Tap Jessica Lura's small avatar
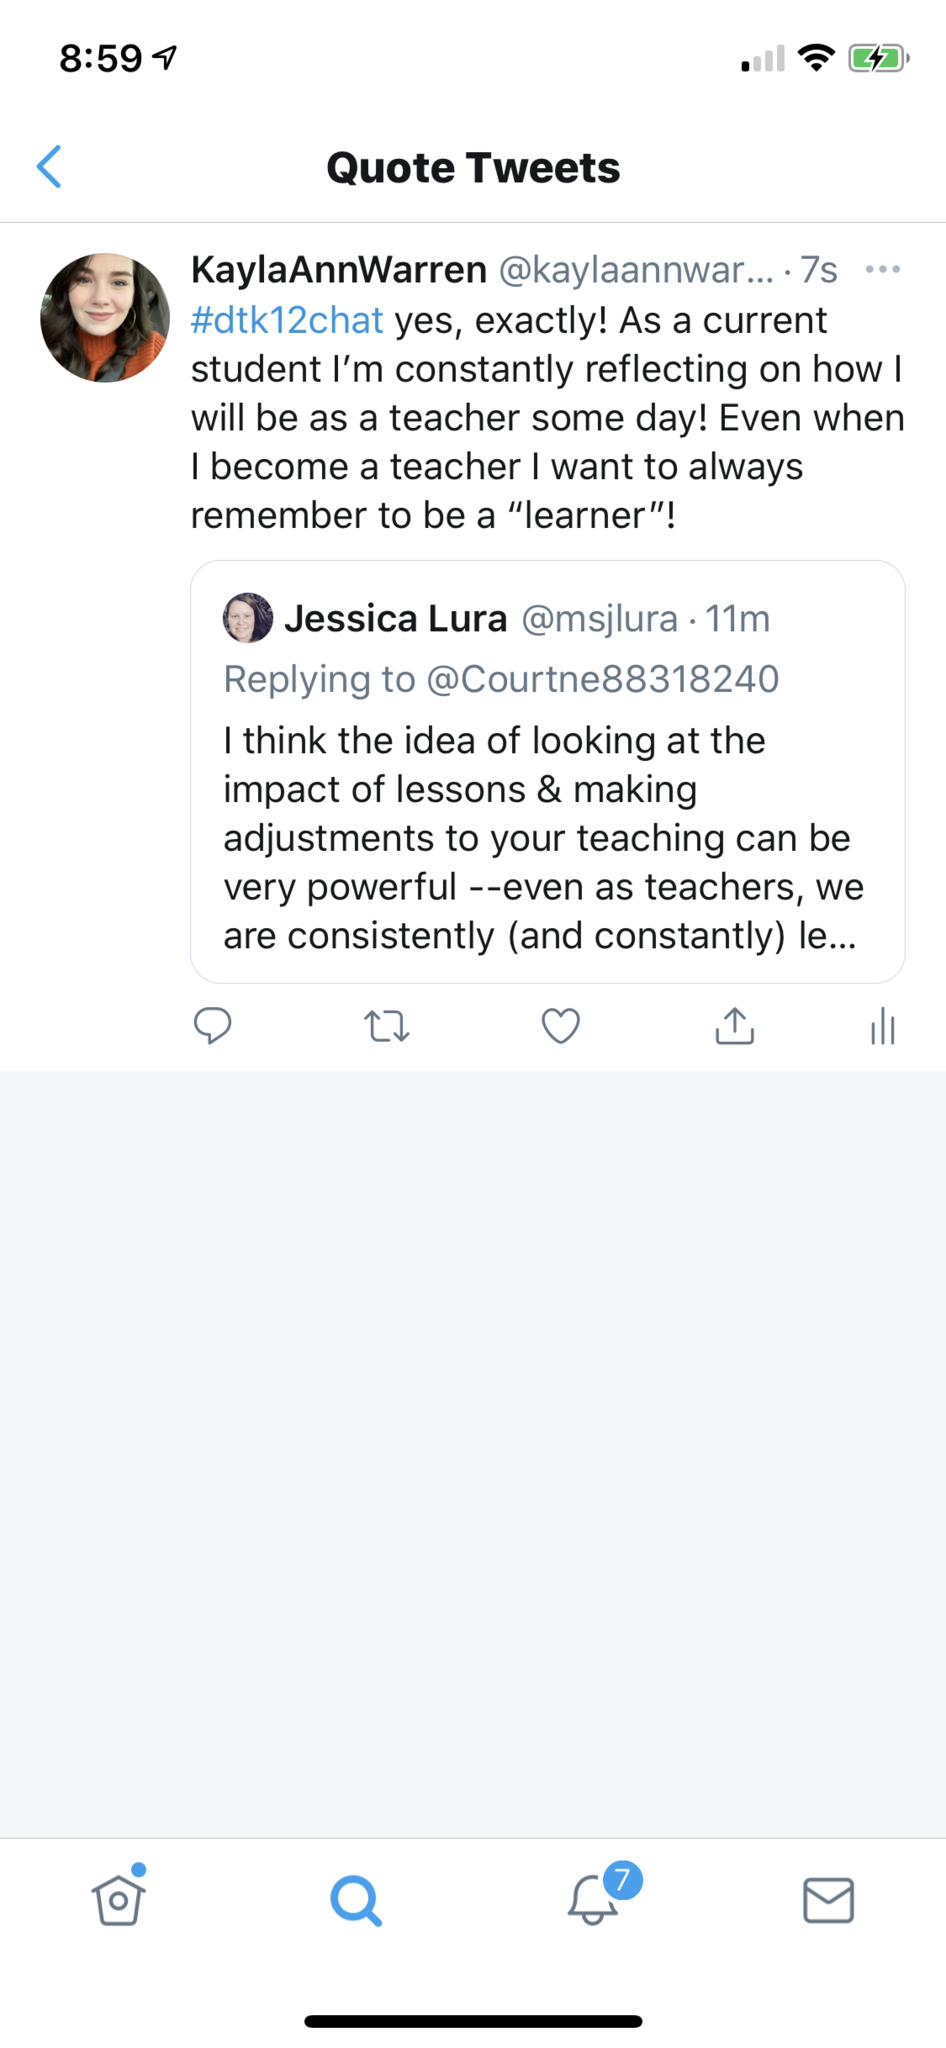Screen dimensions: 946x2048 [247, 618]
